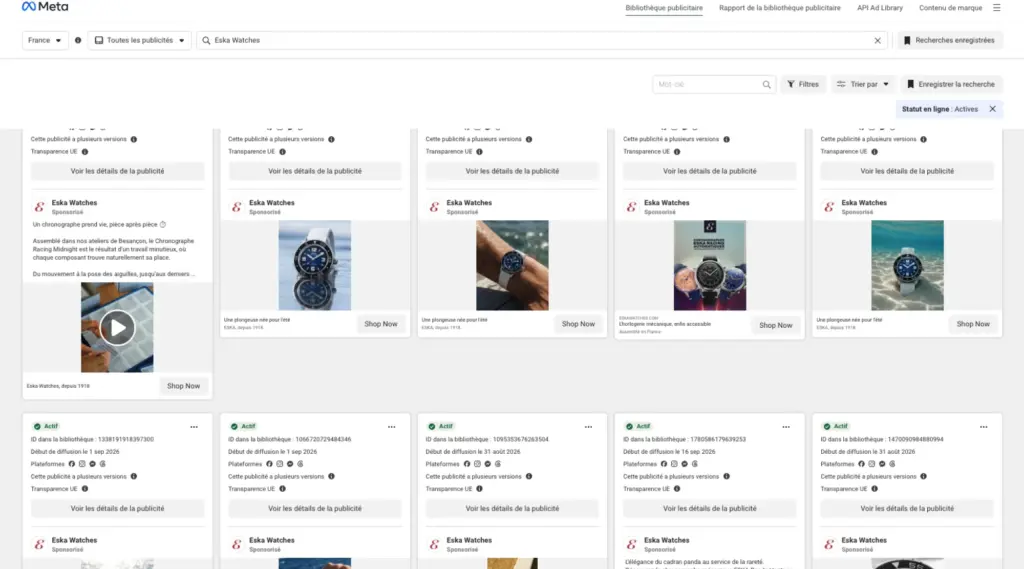Open options menu for ad 1095353676263504

588,427
